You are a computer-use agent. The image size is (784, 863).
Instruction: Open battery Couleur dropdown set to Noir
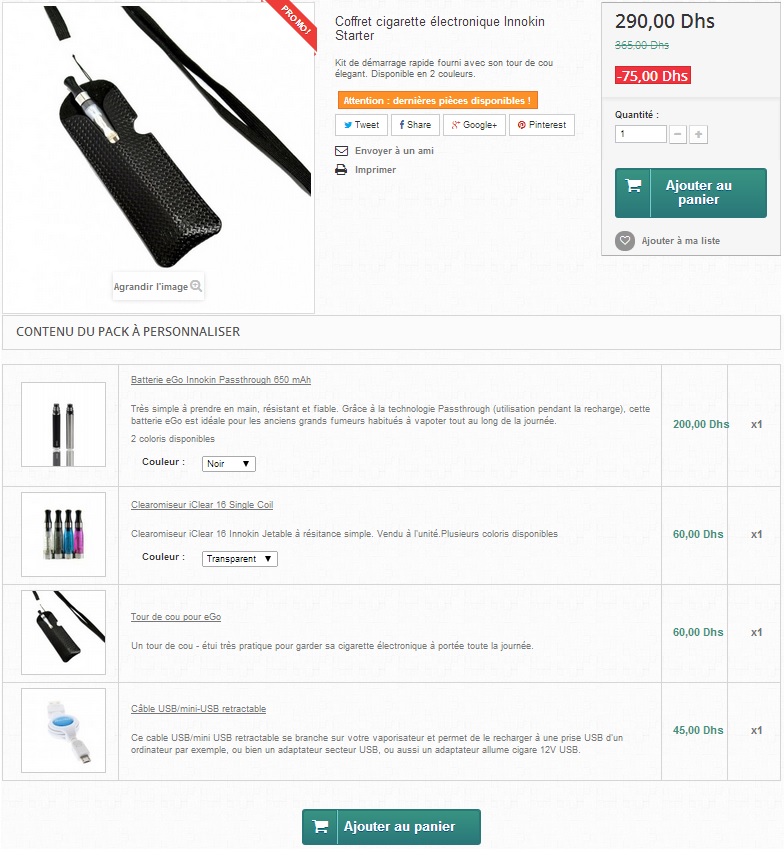tap(228, 463)
